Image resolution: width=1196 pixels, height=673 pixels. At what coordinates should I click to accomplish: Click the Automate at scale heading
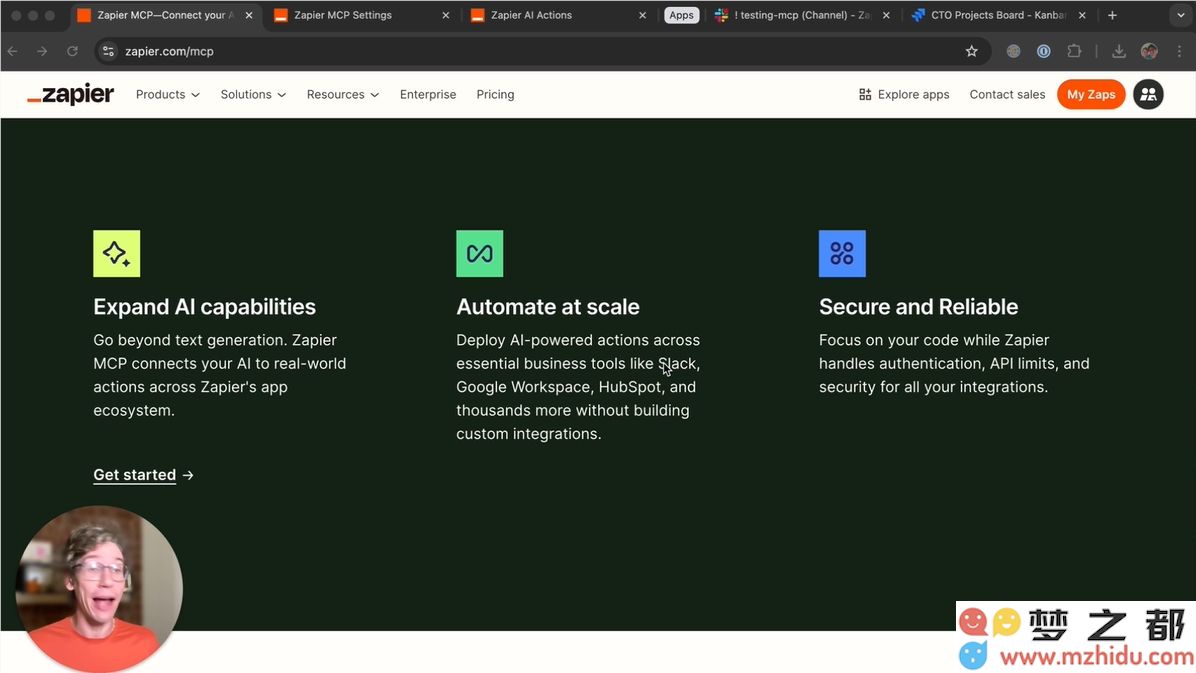[x=548, y=307]
